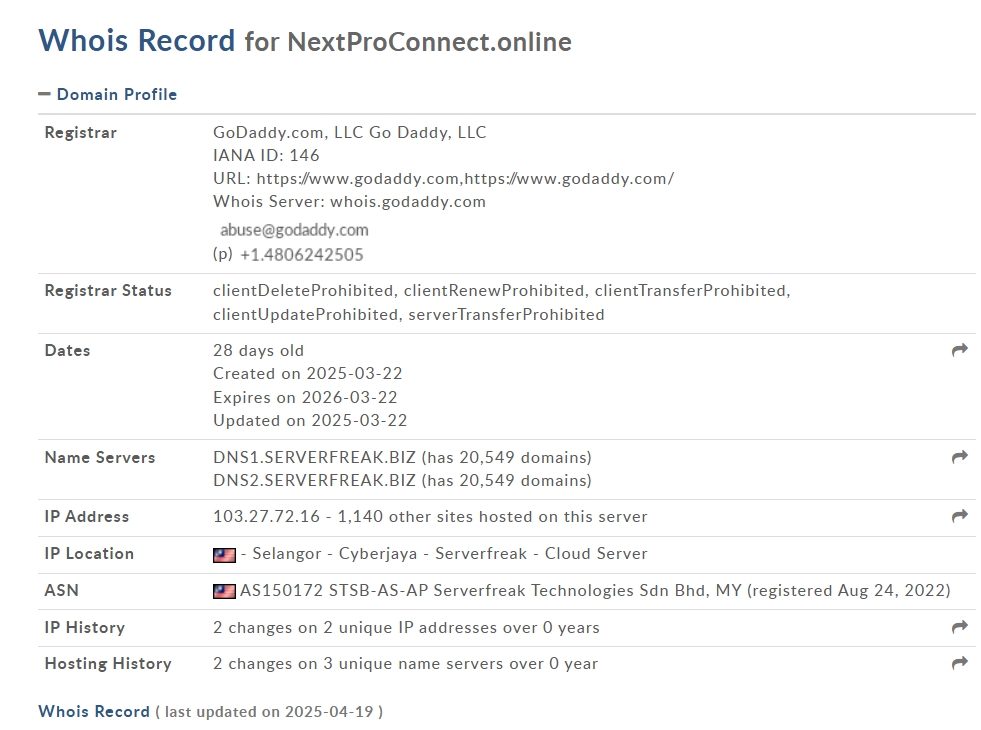
Task: Click the Whois Record heading title
Action: pos(137,41)
